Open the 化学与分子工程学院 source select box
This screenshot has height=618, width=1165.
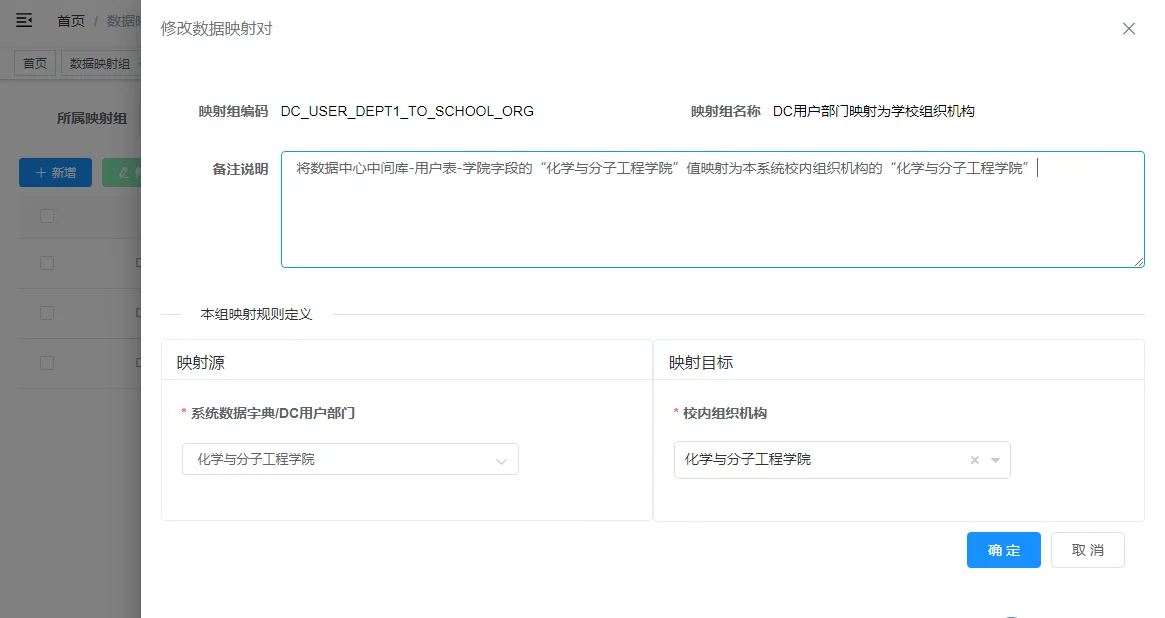point(350,459)
